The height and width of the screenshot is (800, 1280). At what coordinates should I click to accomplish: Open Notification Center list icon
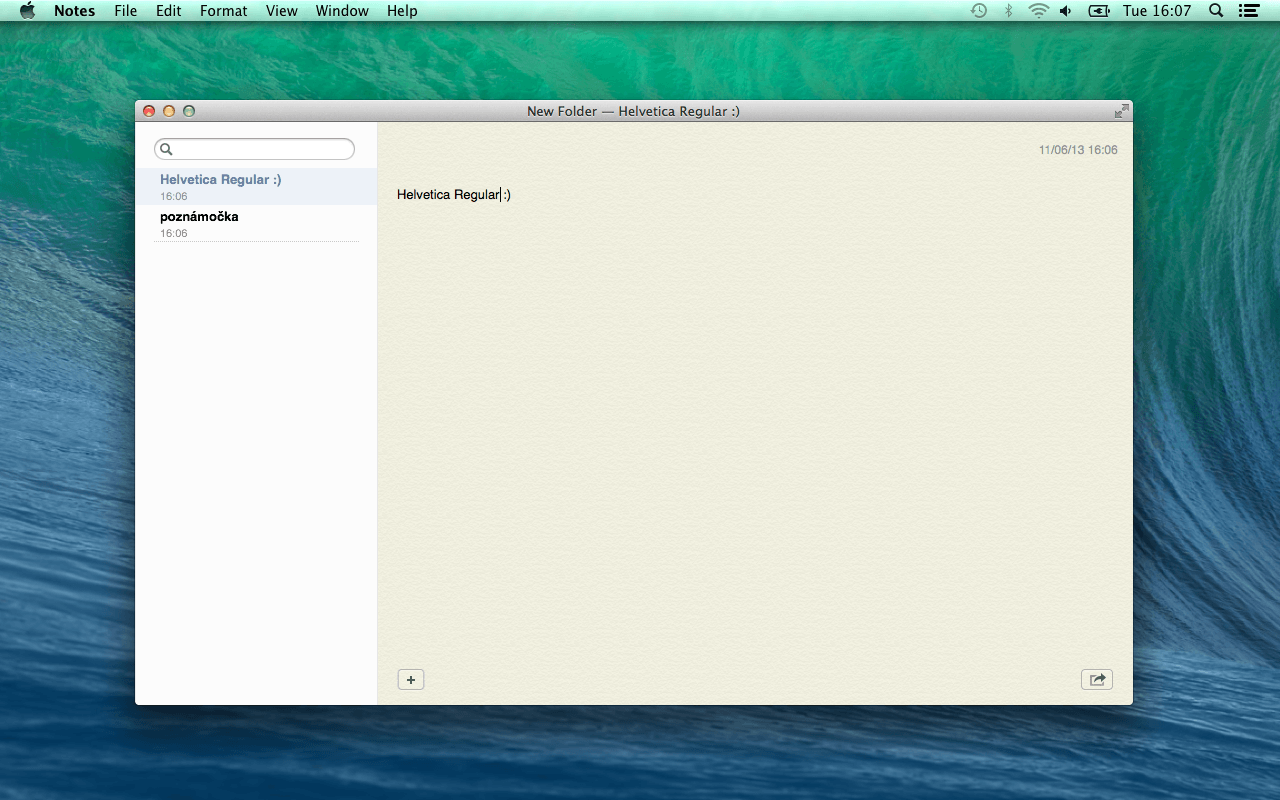pos(1248,11)
